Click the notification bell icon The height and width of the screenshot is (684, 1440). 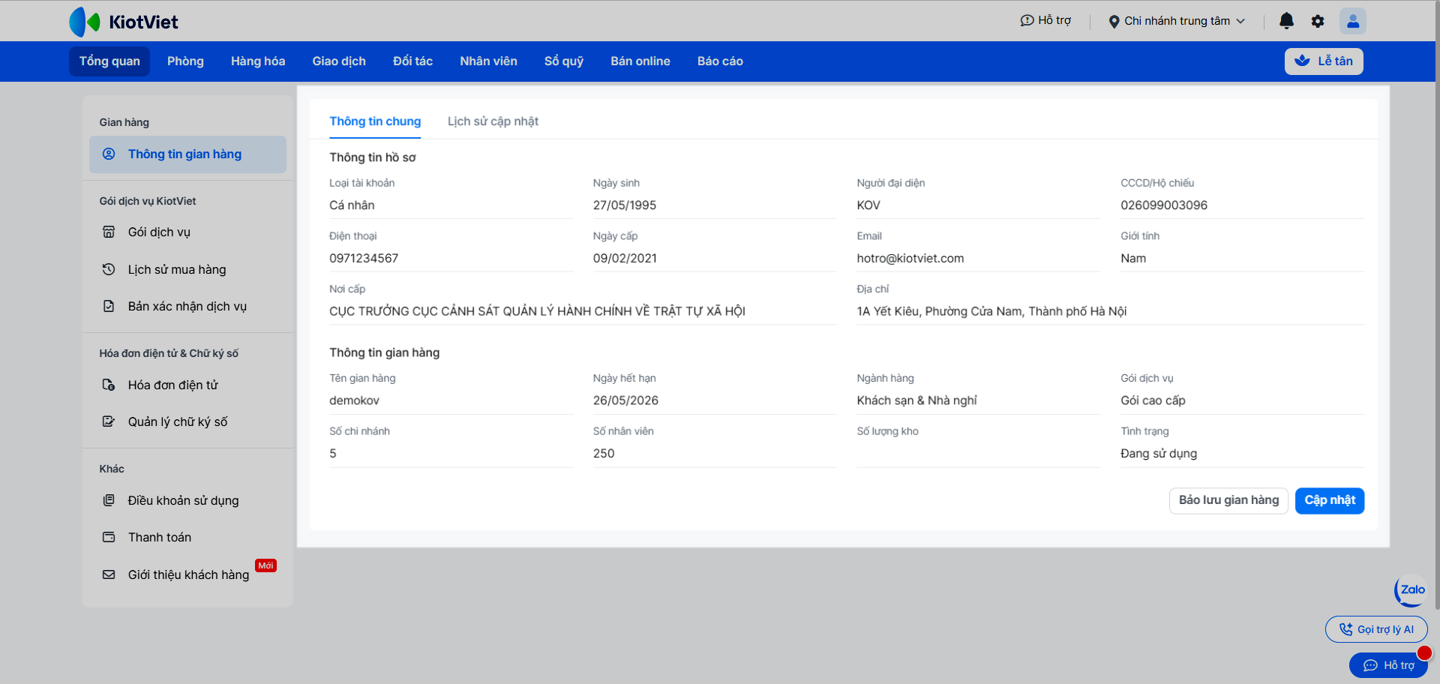tap(1286, 21)
